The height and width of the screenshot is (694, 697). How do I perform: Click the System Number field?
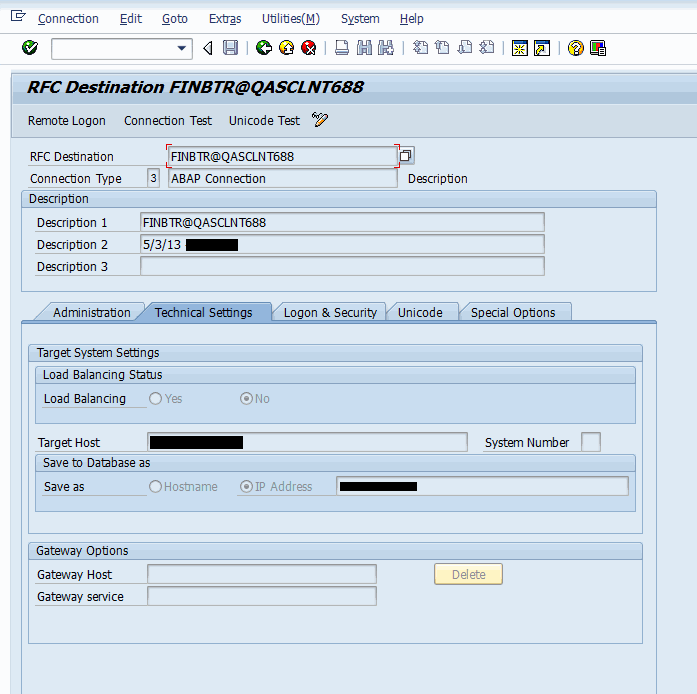point(591,442)
